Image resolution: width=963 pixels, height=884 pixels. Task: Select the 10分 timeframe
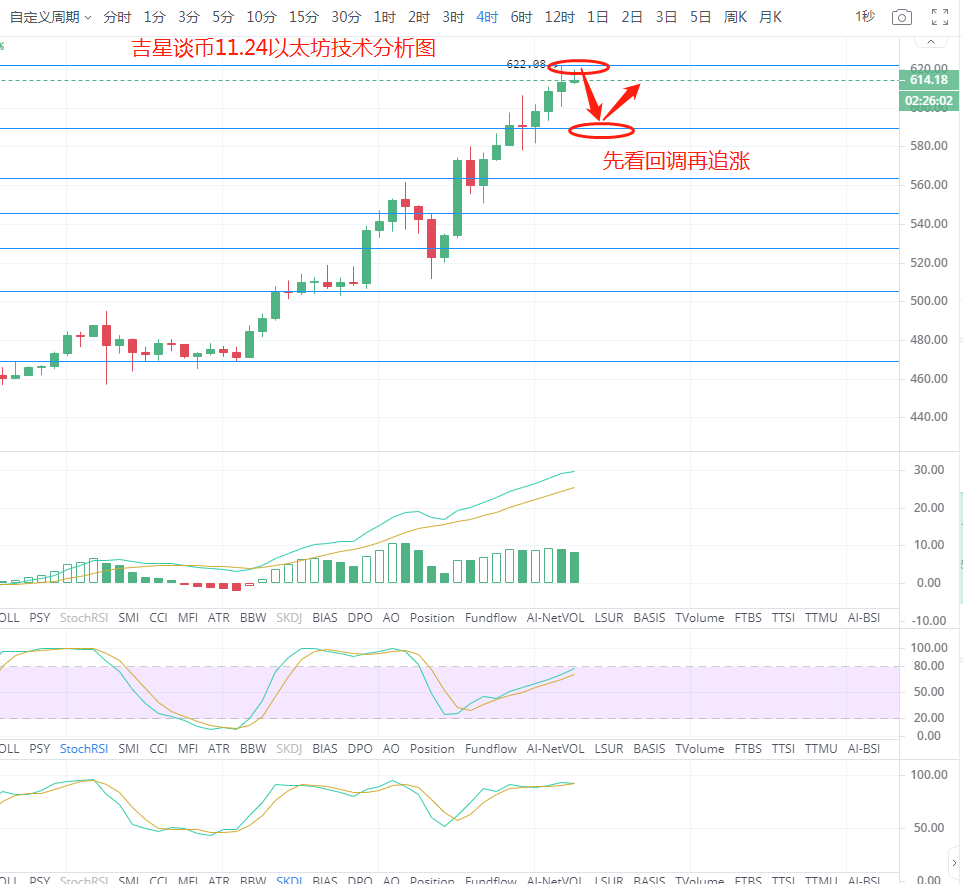coord(261,17)
